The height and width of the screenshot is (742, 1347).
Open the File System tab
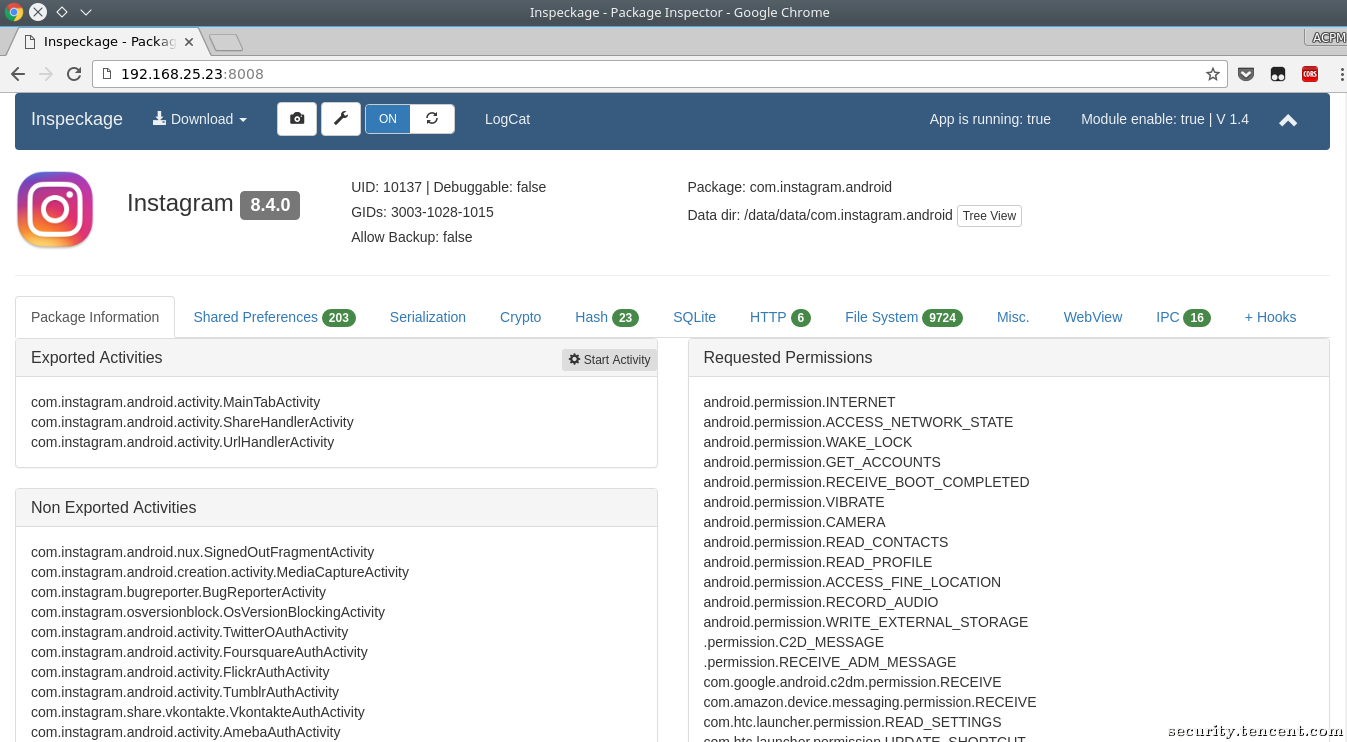(904, 317)
